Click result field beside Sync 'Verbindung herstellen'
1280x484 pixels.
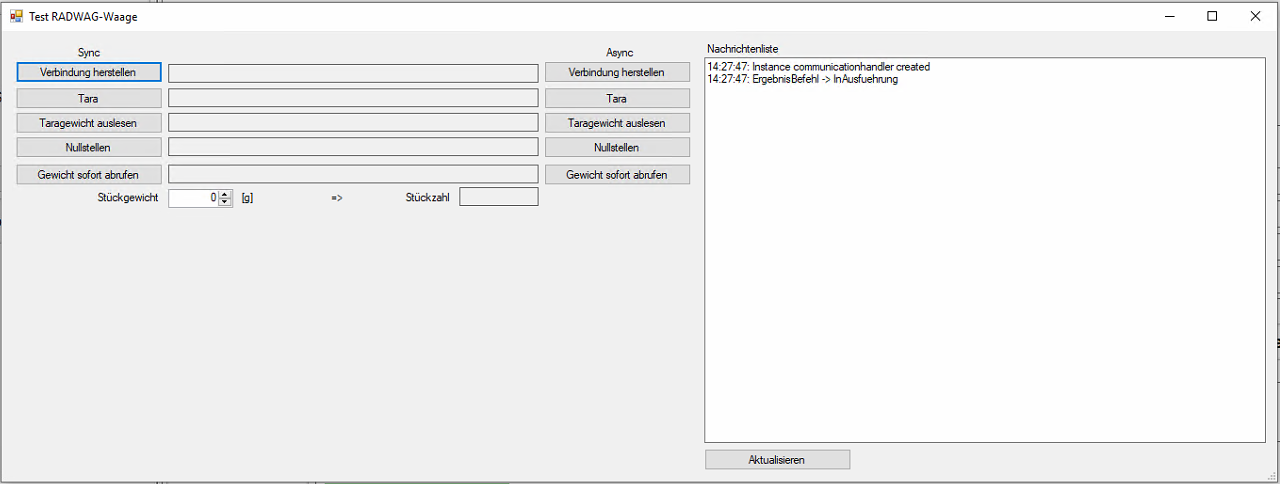353,73
